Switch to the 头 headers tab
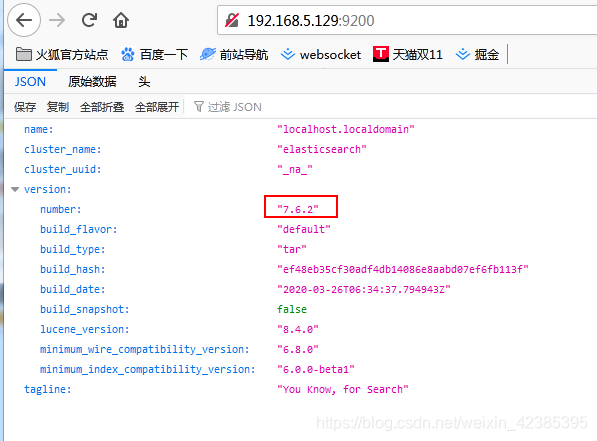This screenshot has width=597, height=441. click(x=144, y=81)
